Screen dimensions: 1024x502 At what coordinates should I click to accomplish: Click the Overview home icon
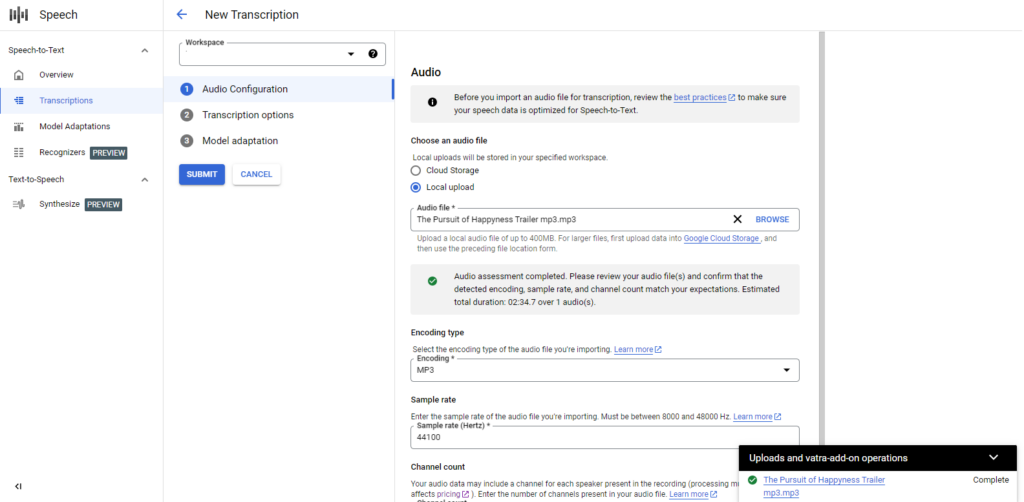coord(19,75)
